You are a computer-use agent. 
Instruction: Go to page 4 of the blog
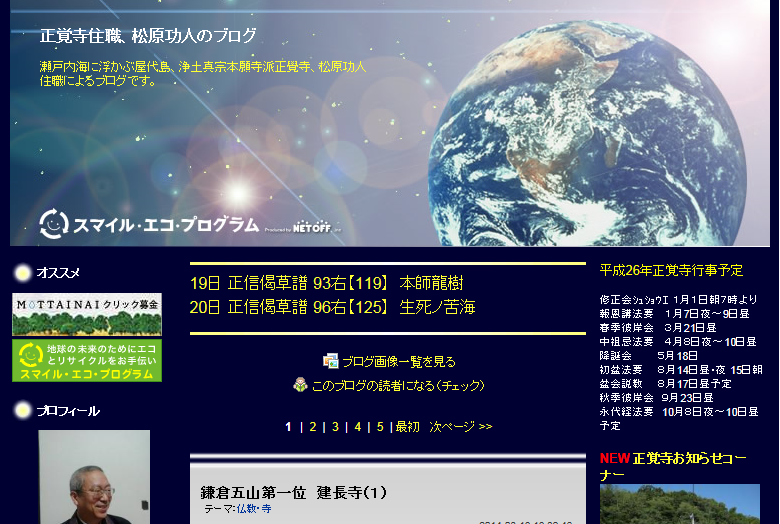point(357,426)
